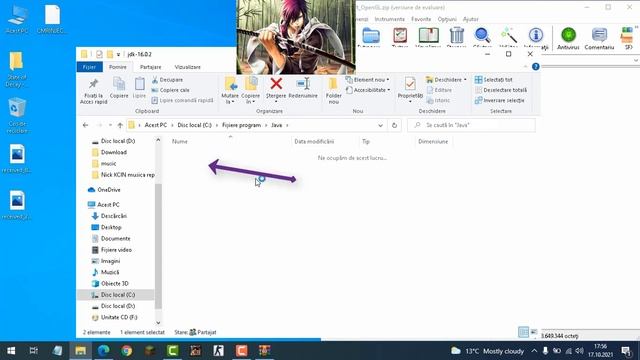Click Deselectare totală
This screenshot has height=360, width=640.
[x=500, y=90]
